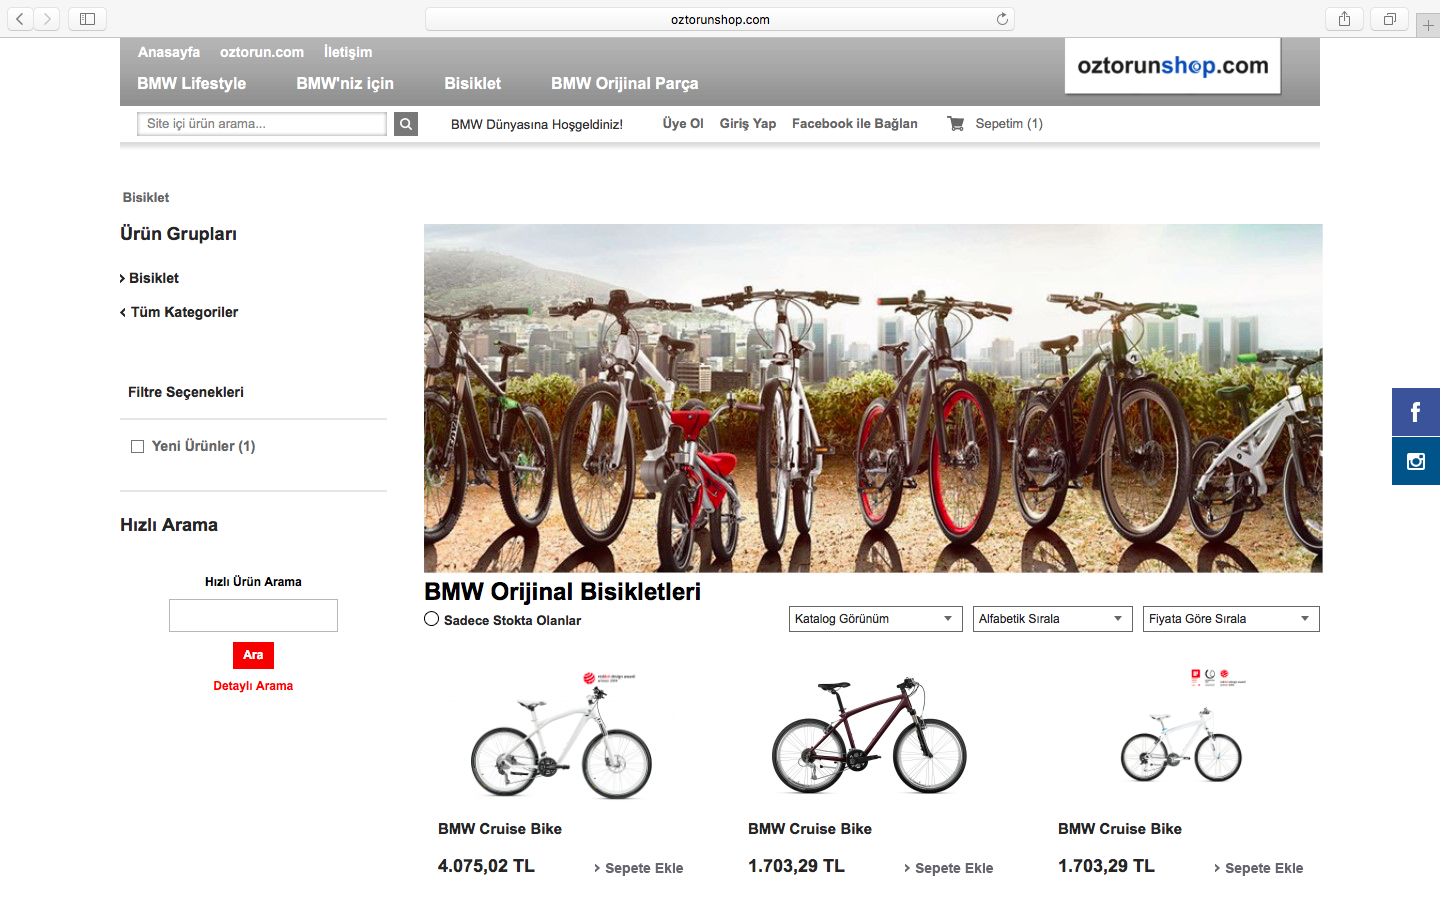Open the Alfabetik Sırala dropdown
Image resolution: width=1440 pixels, height=900 pixels.
click(x=1052, y=619)
